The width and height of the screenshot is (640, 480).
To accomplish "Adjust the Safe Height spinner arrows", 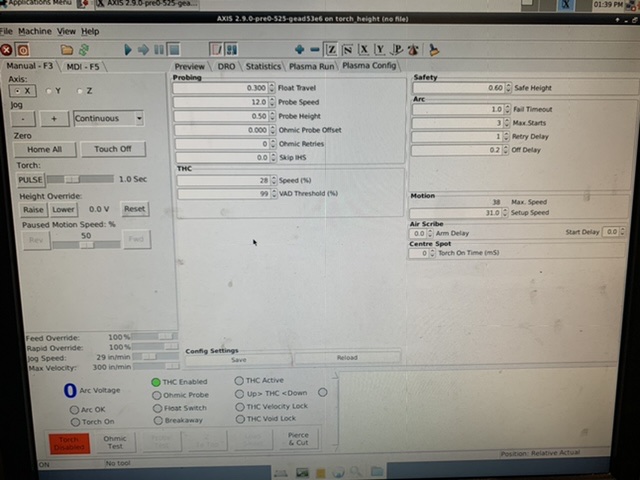I will 507,88.
